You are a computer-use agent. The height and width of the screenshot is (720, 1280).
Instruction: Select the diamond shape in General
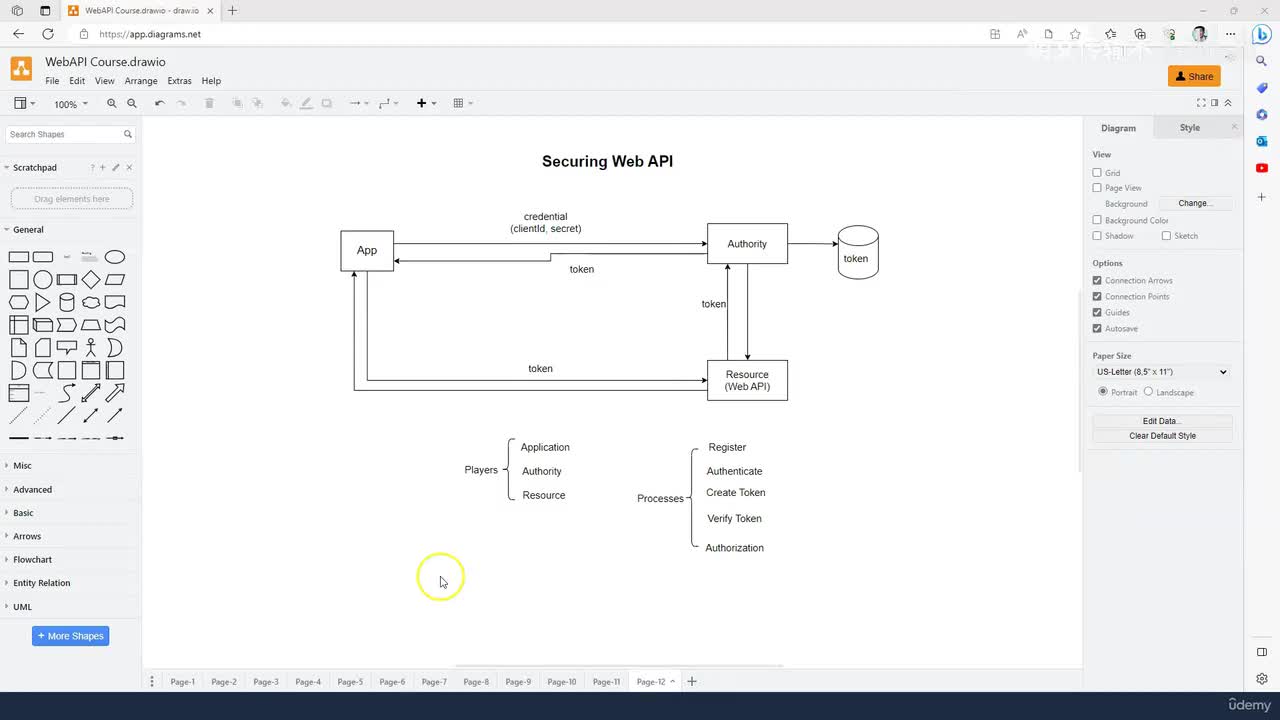(91, 280)
